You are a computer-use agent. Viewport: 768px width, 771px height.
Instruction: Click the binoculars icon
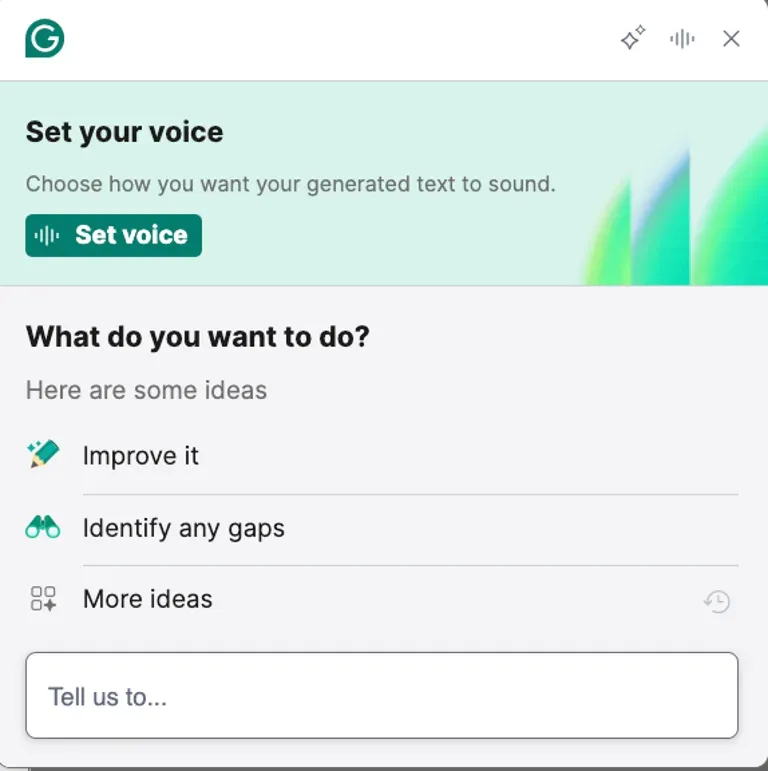pos(43,528)
